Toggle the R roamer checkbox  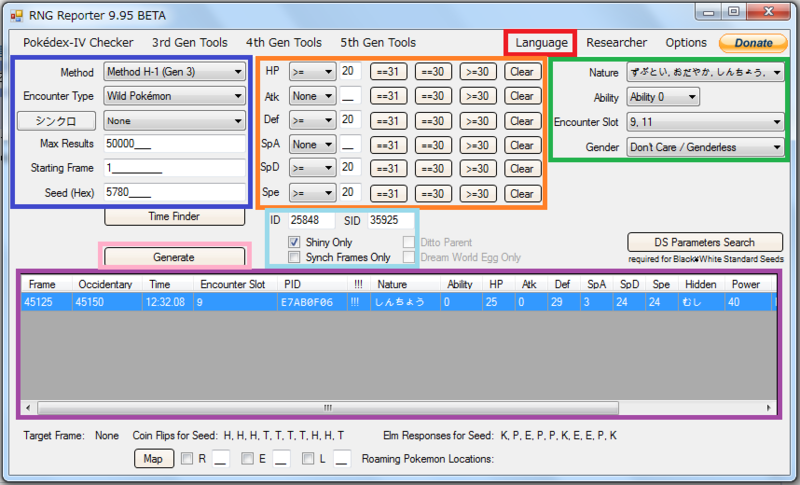tap(187, 458)
